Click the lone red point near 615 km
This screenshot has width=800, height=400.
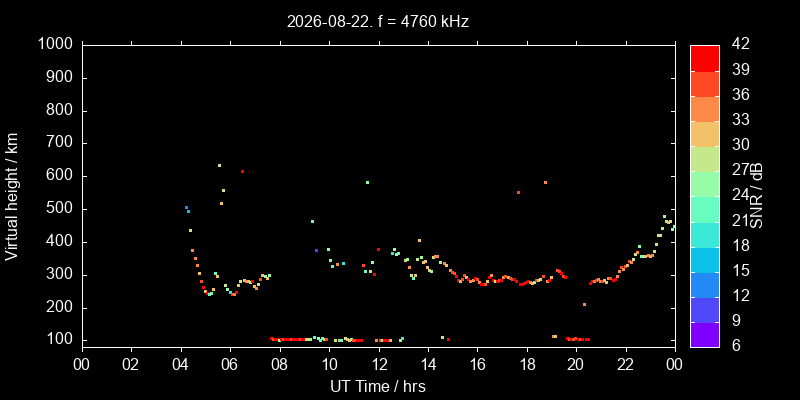(x=242, y=171)
